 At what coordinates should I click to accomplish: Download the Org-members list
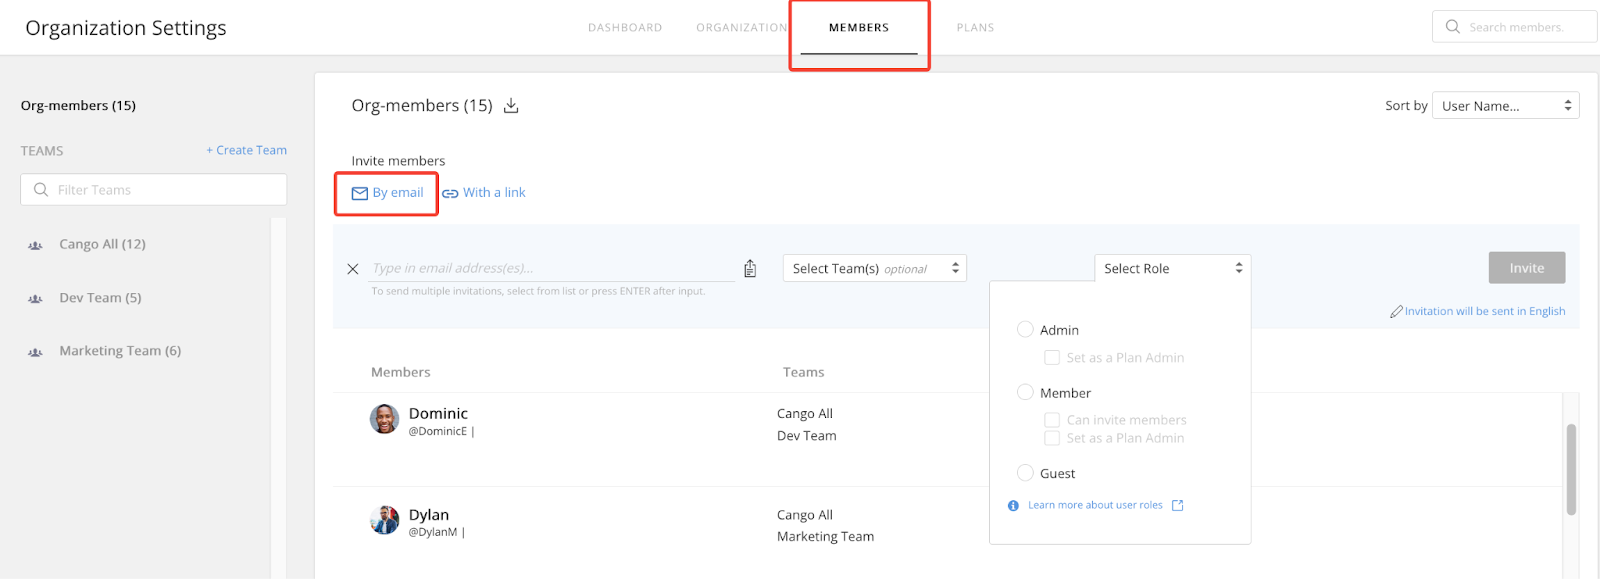511,106
